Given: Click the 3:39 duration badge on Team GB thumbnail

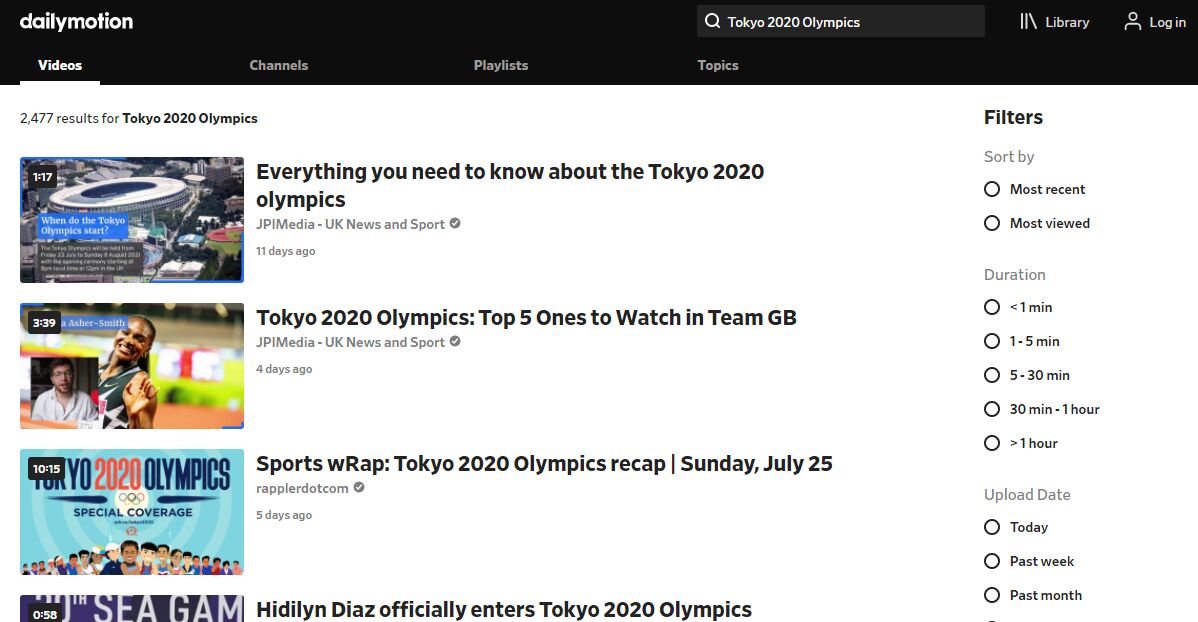Looking at the screenshot, I should click(43, 323).
